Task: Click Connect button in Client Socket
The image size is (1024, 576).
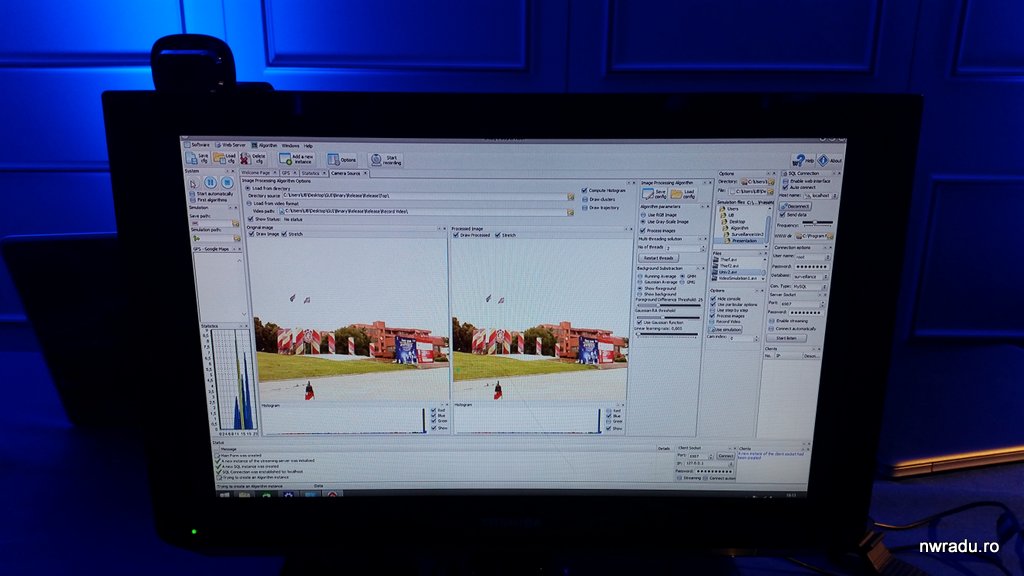Action: [725, 456]
